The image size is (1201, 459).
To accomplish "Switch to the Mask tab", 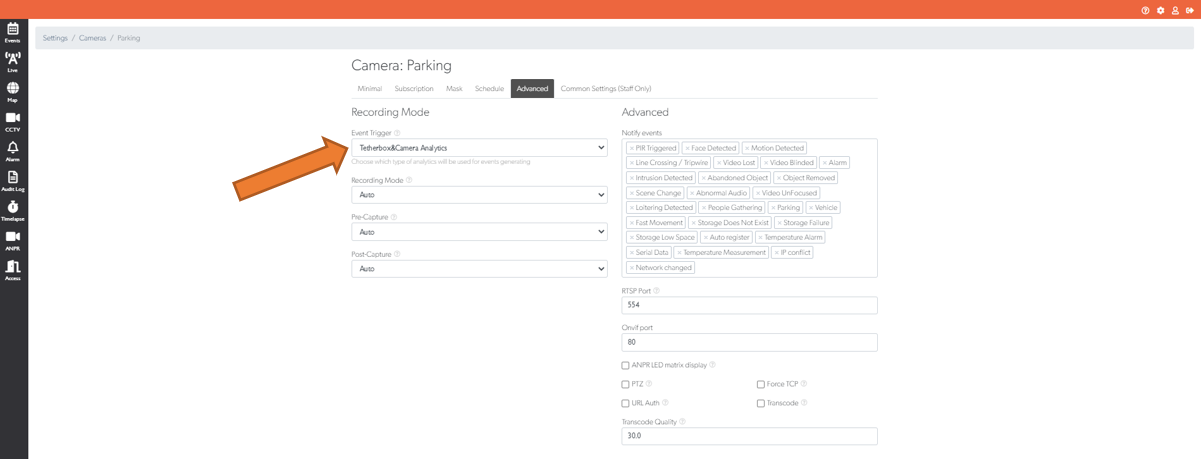I will tap(454, 89).
